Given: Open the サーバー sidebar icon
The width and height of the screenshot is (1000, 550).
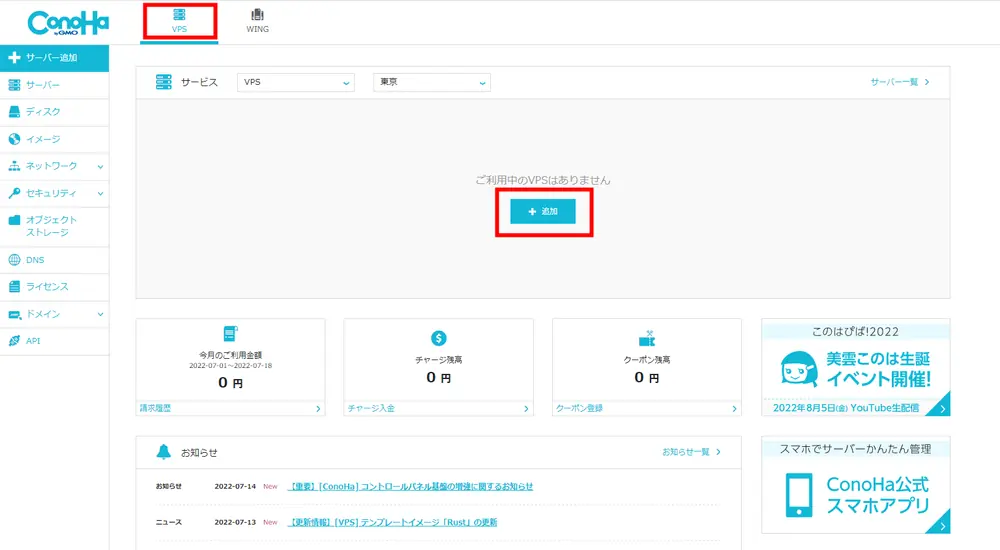Looking at the screenshot, I should coord(14,85).
